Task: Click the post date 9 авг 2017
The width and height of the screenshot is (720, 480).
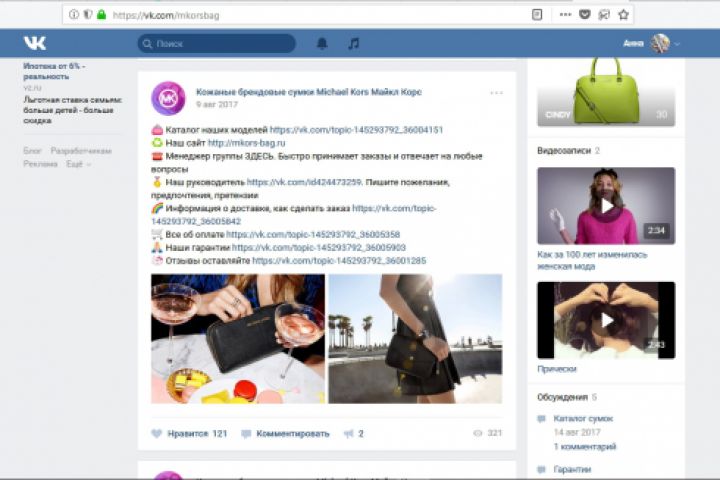Action: coord(217,105)
